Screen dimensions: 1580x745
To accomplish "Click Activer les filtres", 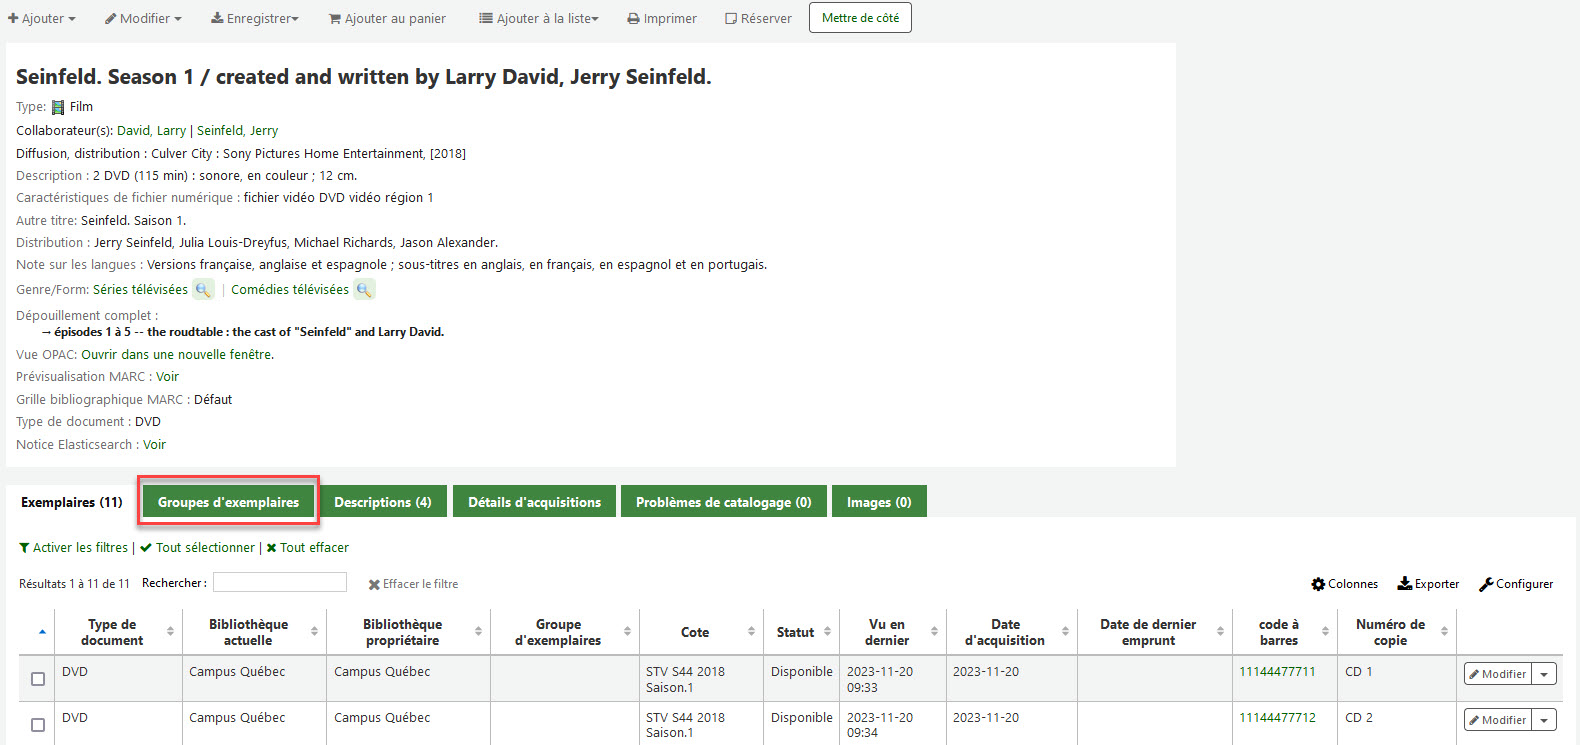I will pos(74,548).
